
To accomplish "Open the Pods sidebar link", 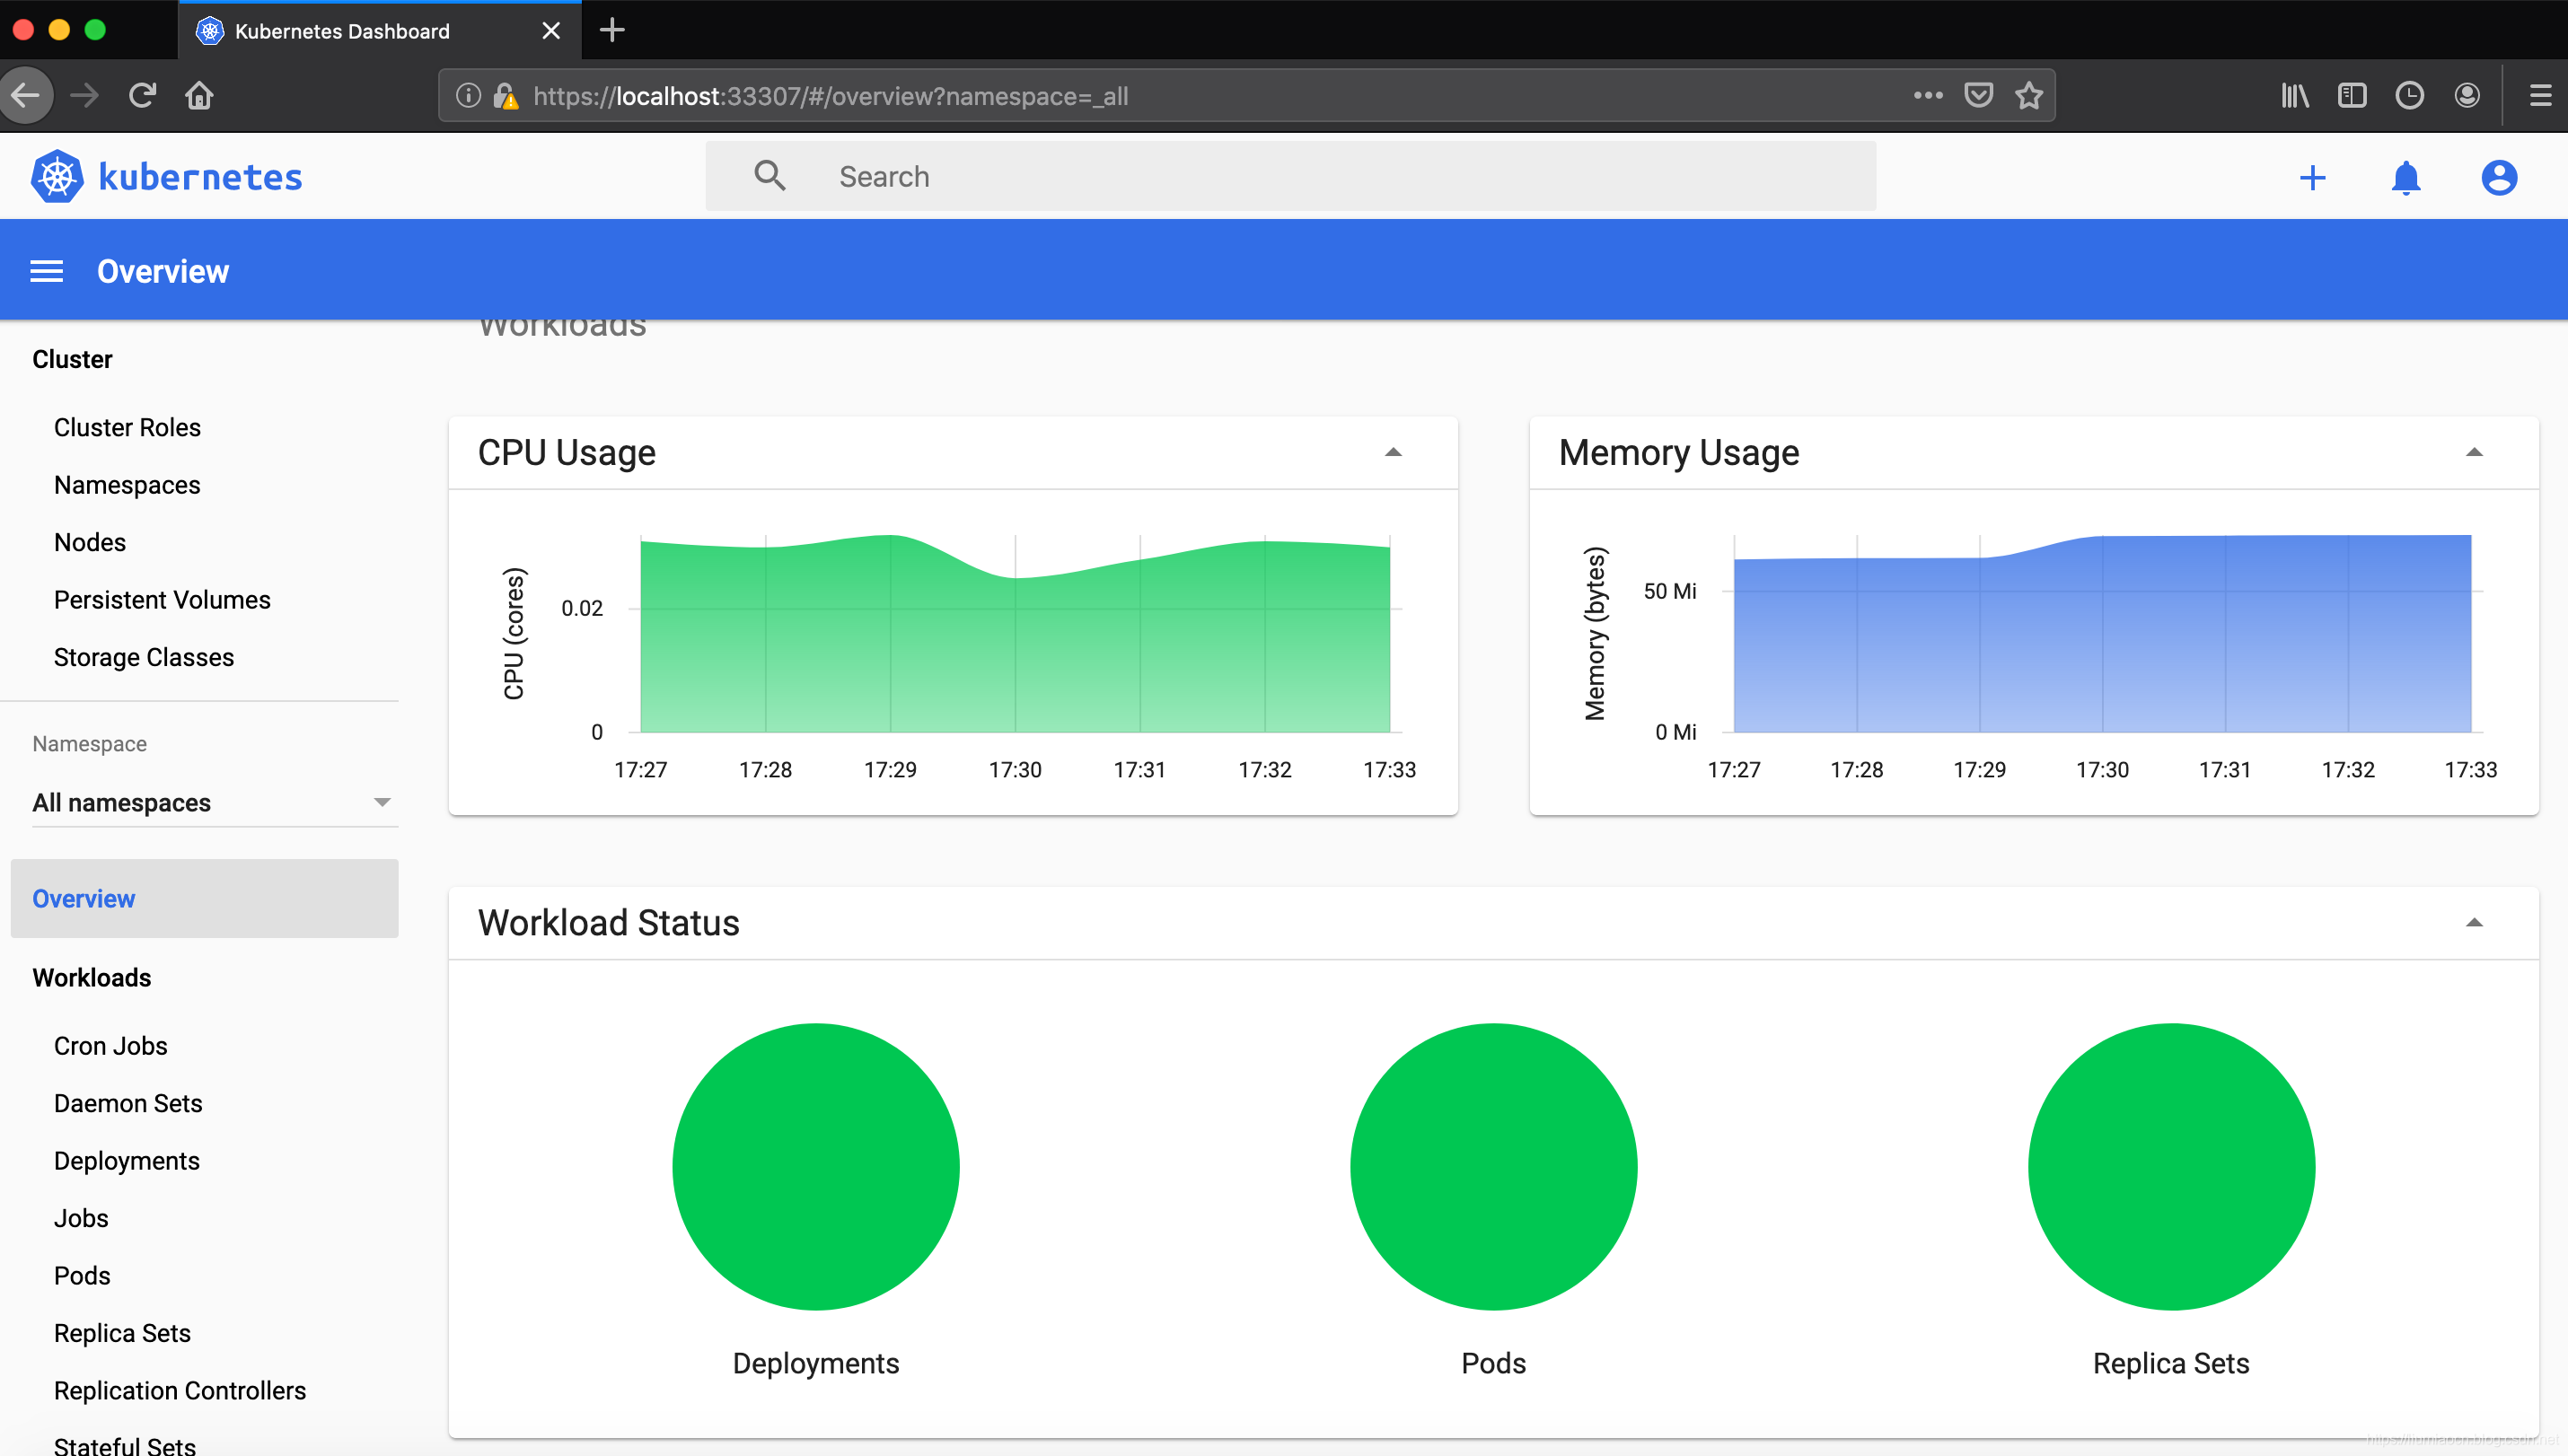I will click(x=81, y=1275).
